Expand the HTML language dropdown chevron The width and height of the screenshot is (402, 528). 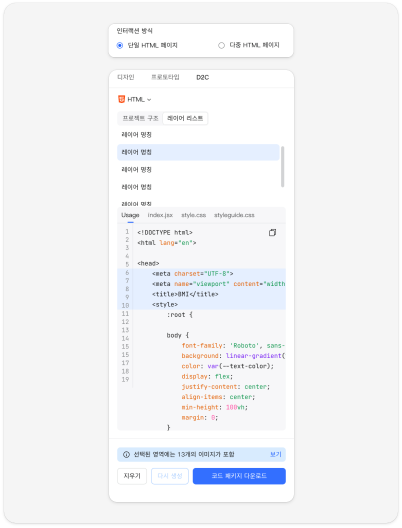click(149, 100)
